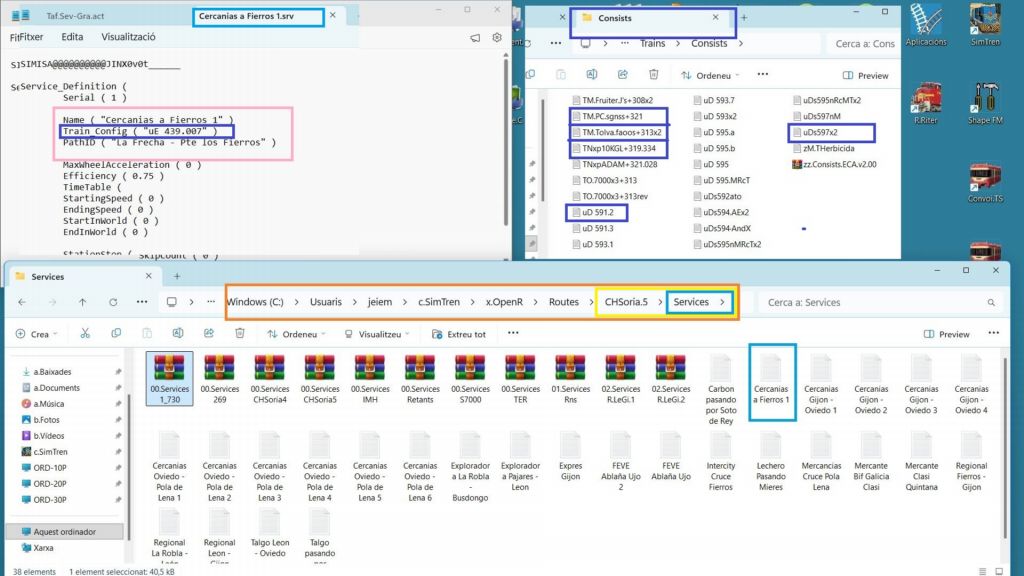This screenshot has height=576, width=1024.
Task: Select Cercanias a Fierros 1 file
Action: pos(771,381)
